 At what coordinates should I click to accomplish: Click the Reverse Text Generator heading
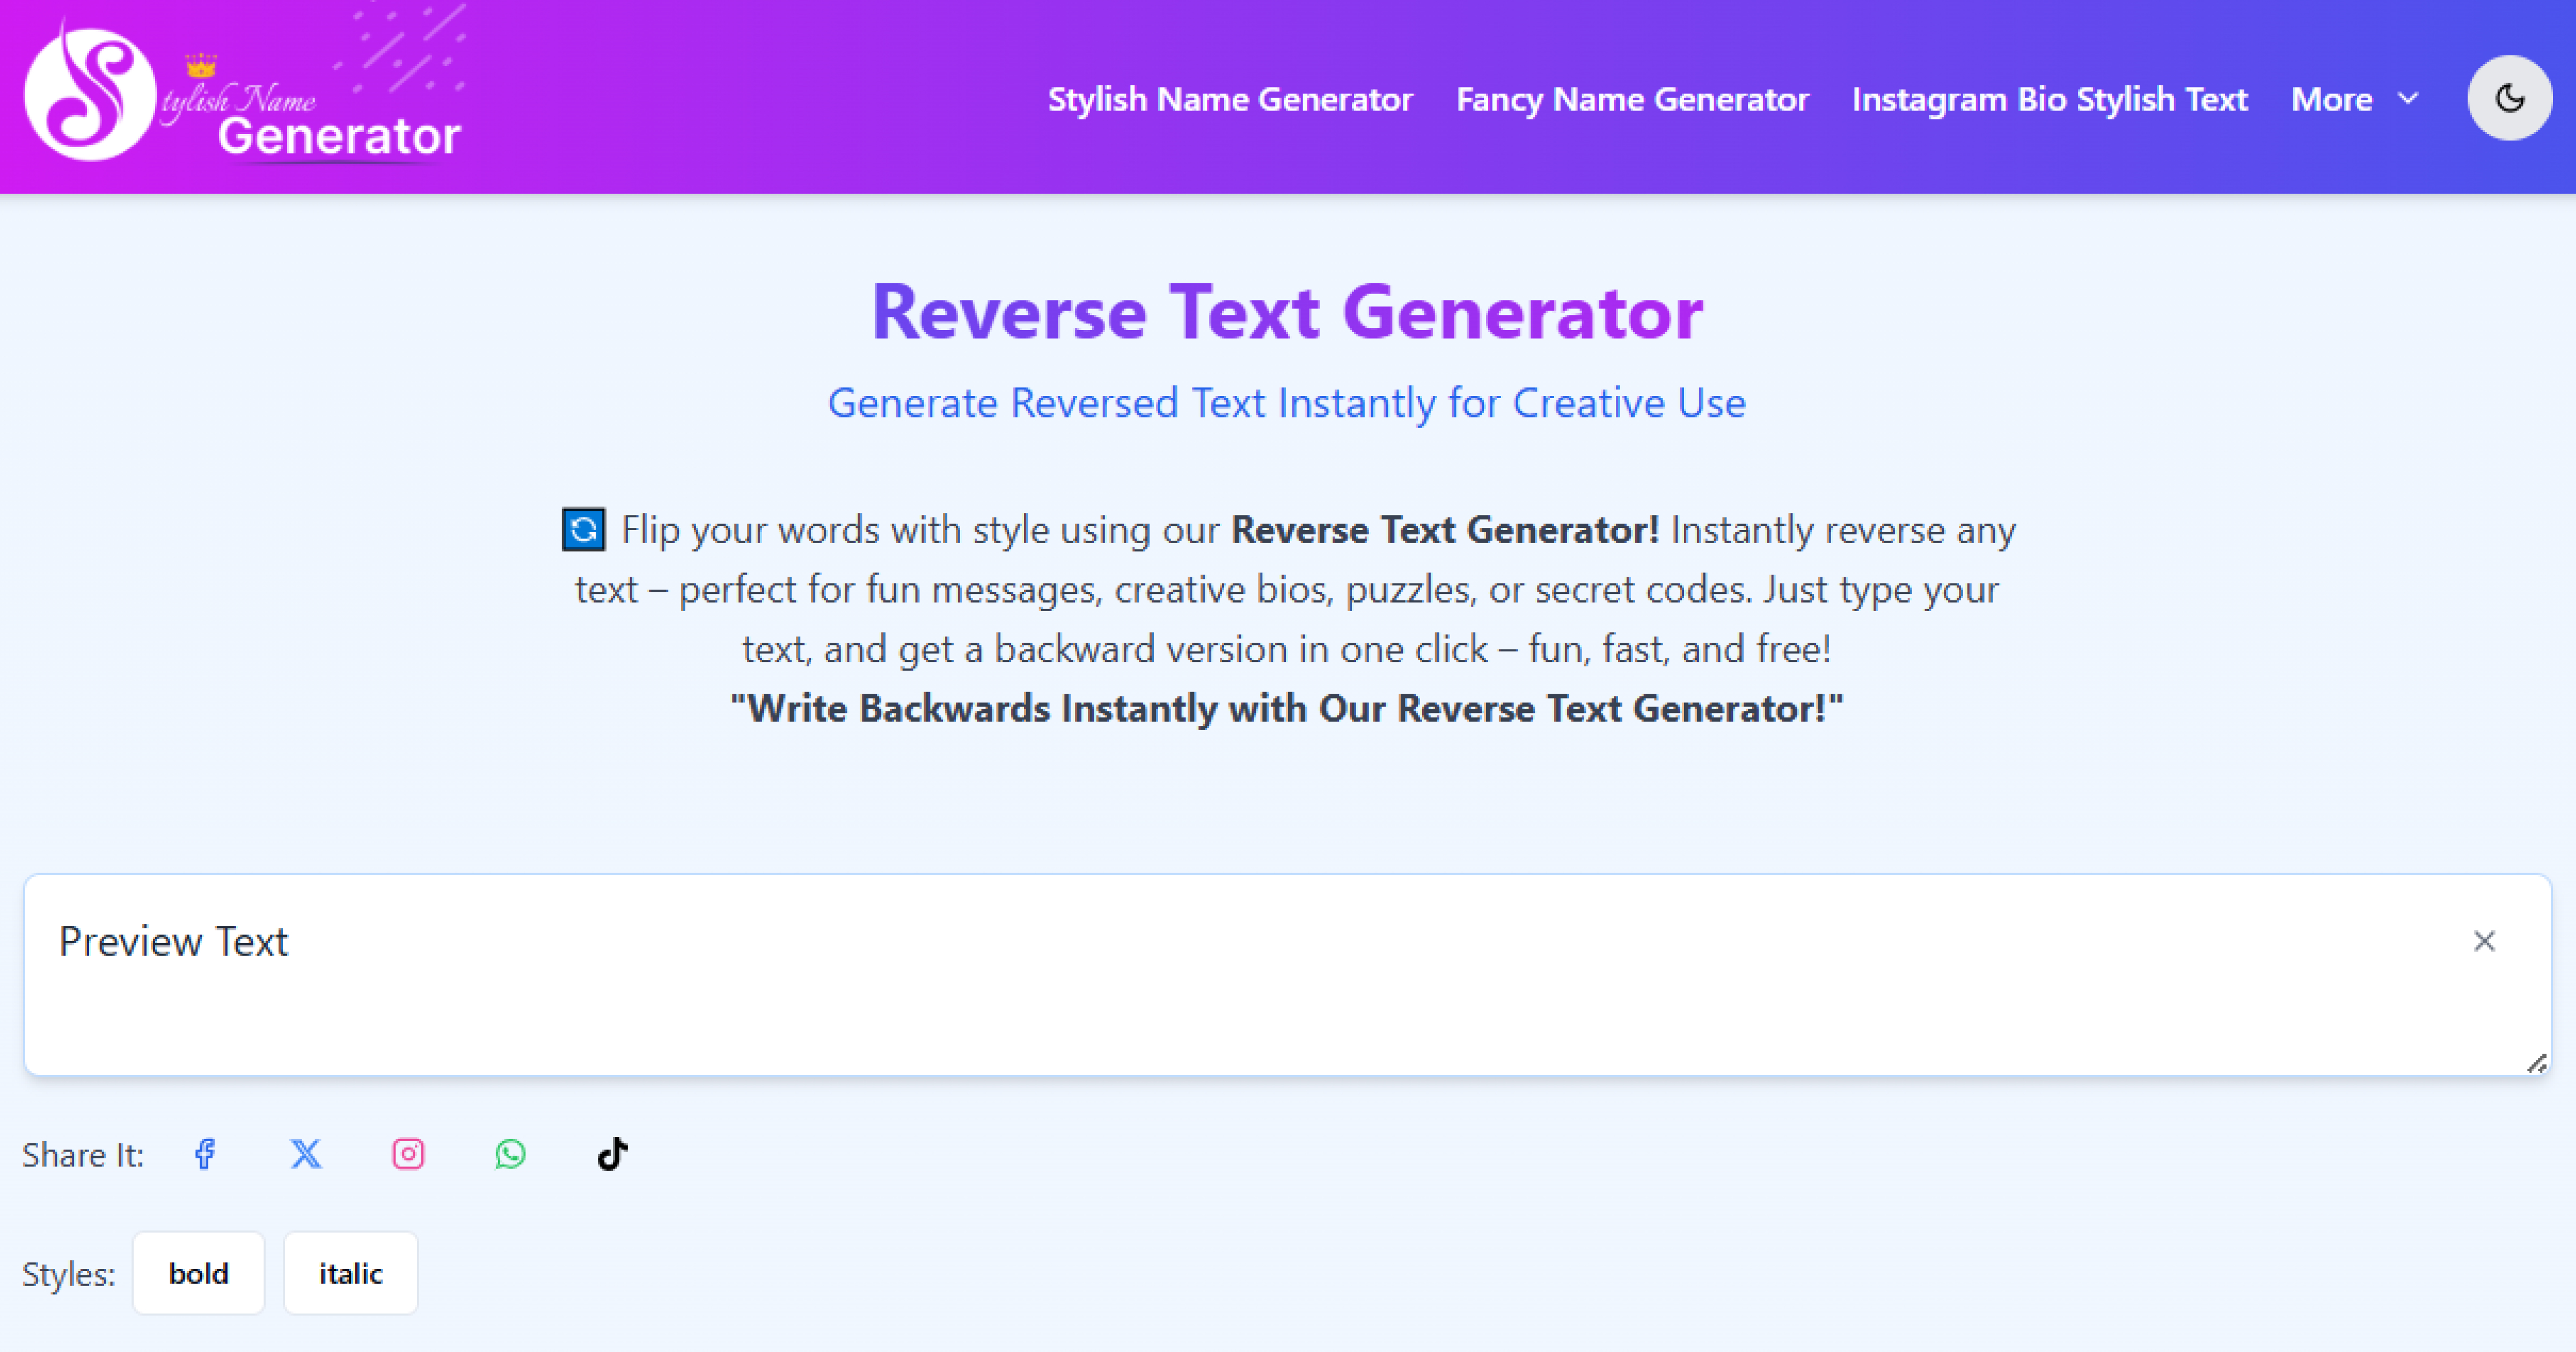pos(1287,312)
